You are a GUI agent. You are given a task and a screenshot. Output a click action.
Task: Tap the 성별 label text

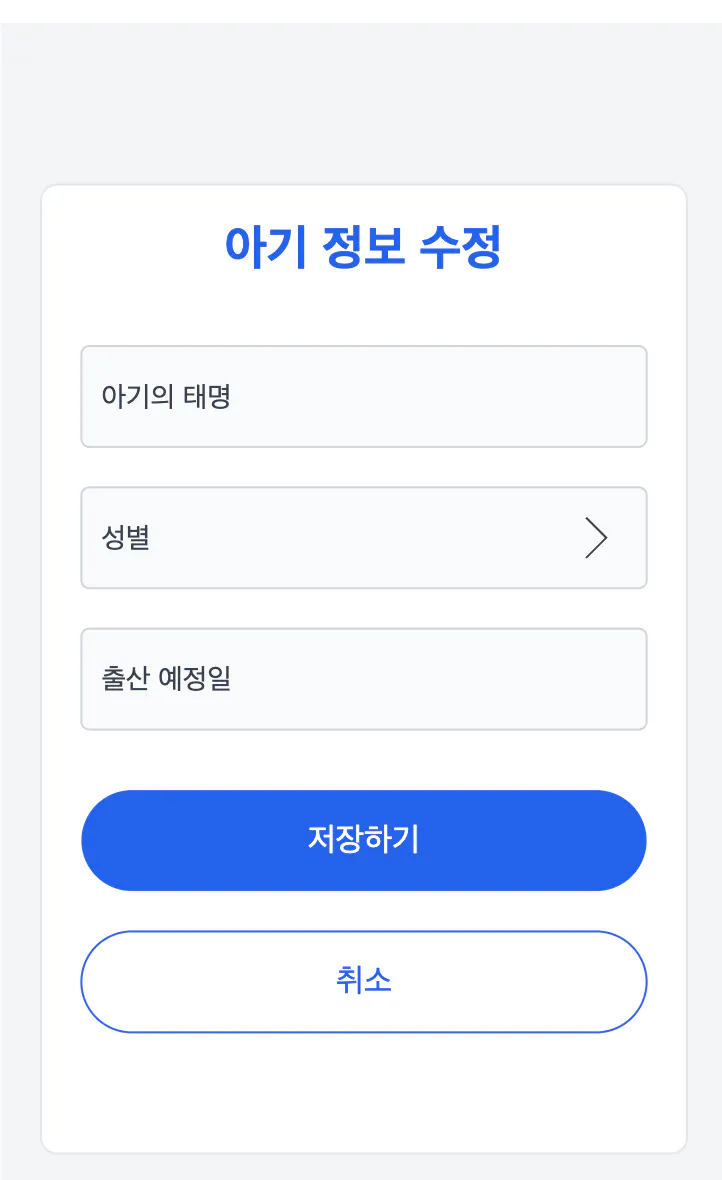click(x=126, y=537)
